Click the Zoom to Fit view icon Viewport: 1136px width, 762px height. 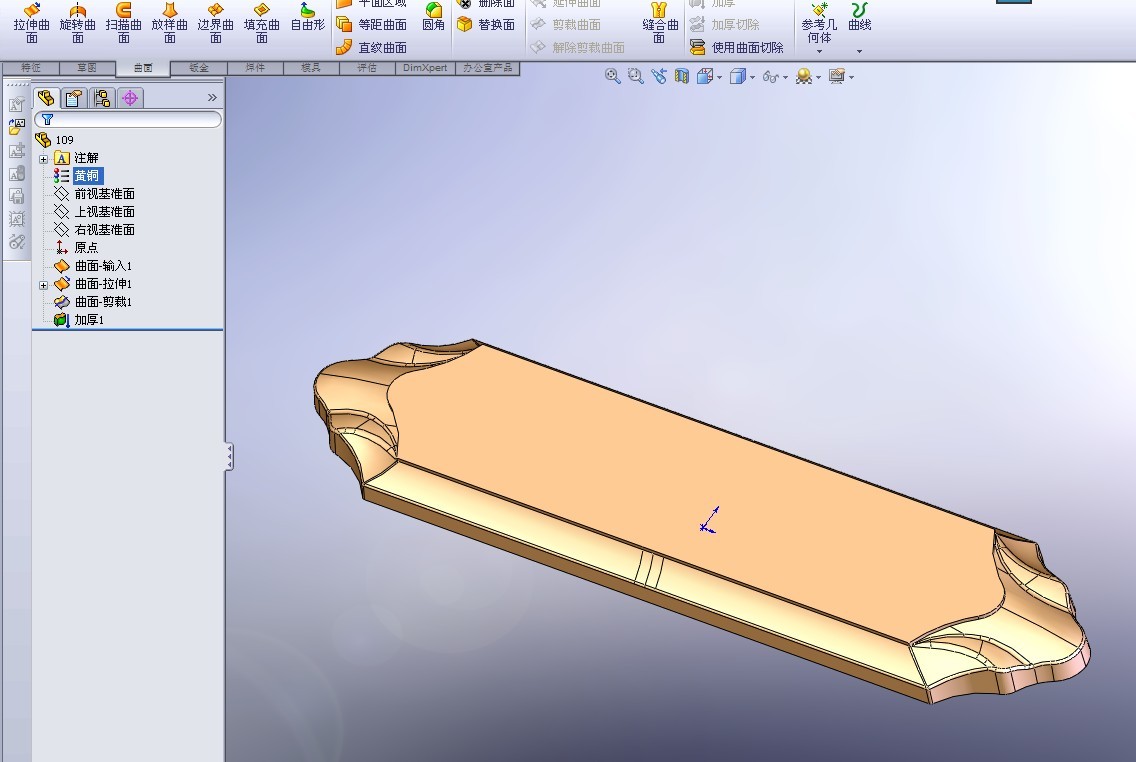[613, 76]
